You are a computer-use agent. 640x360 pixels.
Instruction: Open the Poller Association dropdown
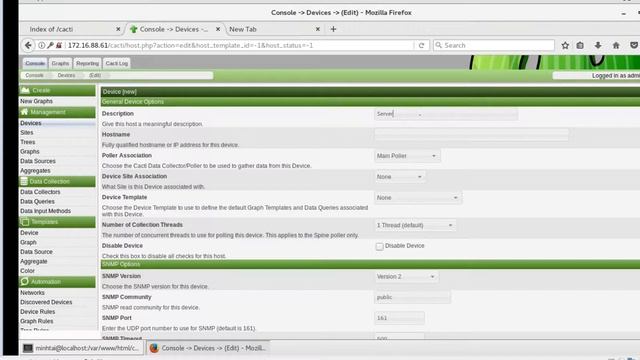[407, 156]
